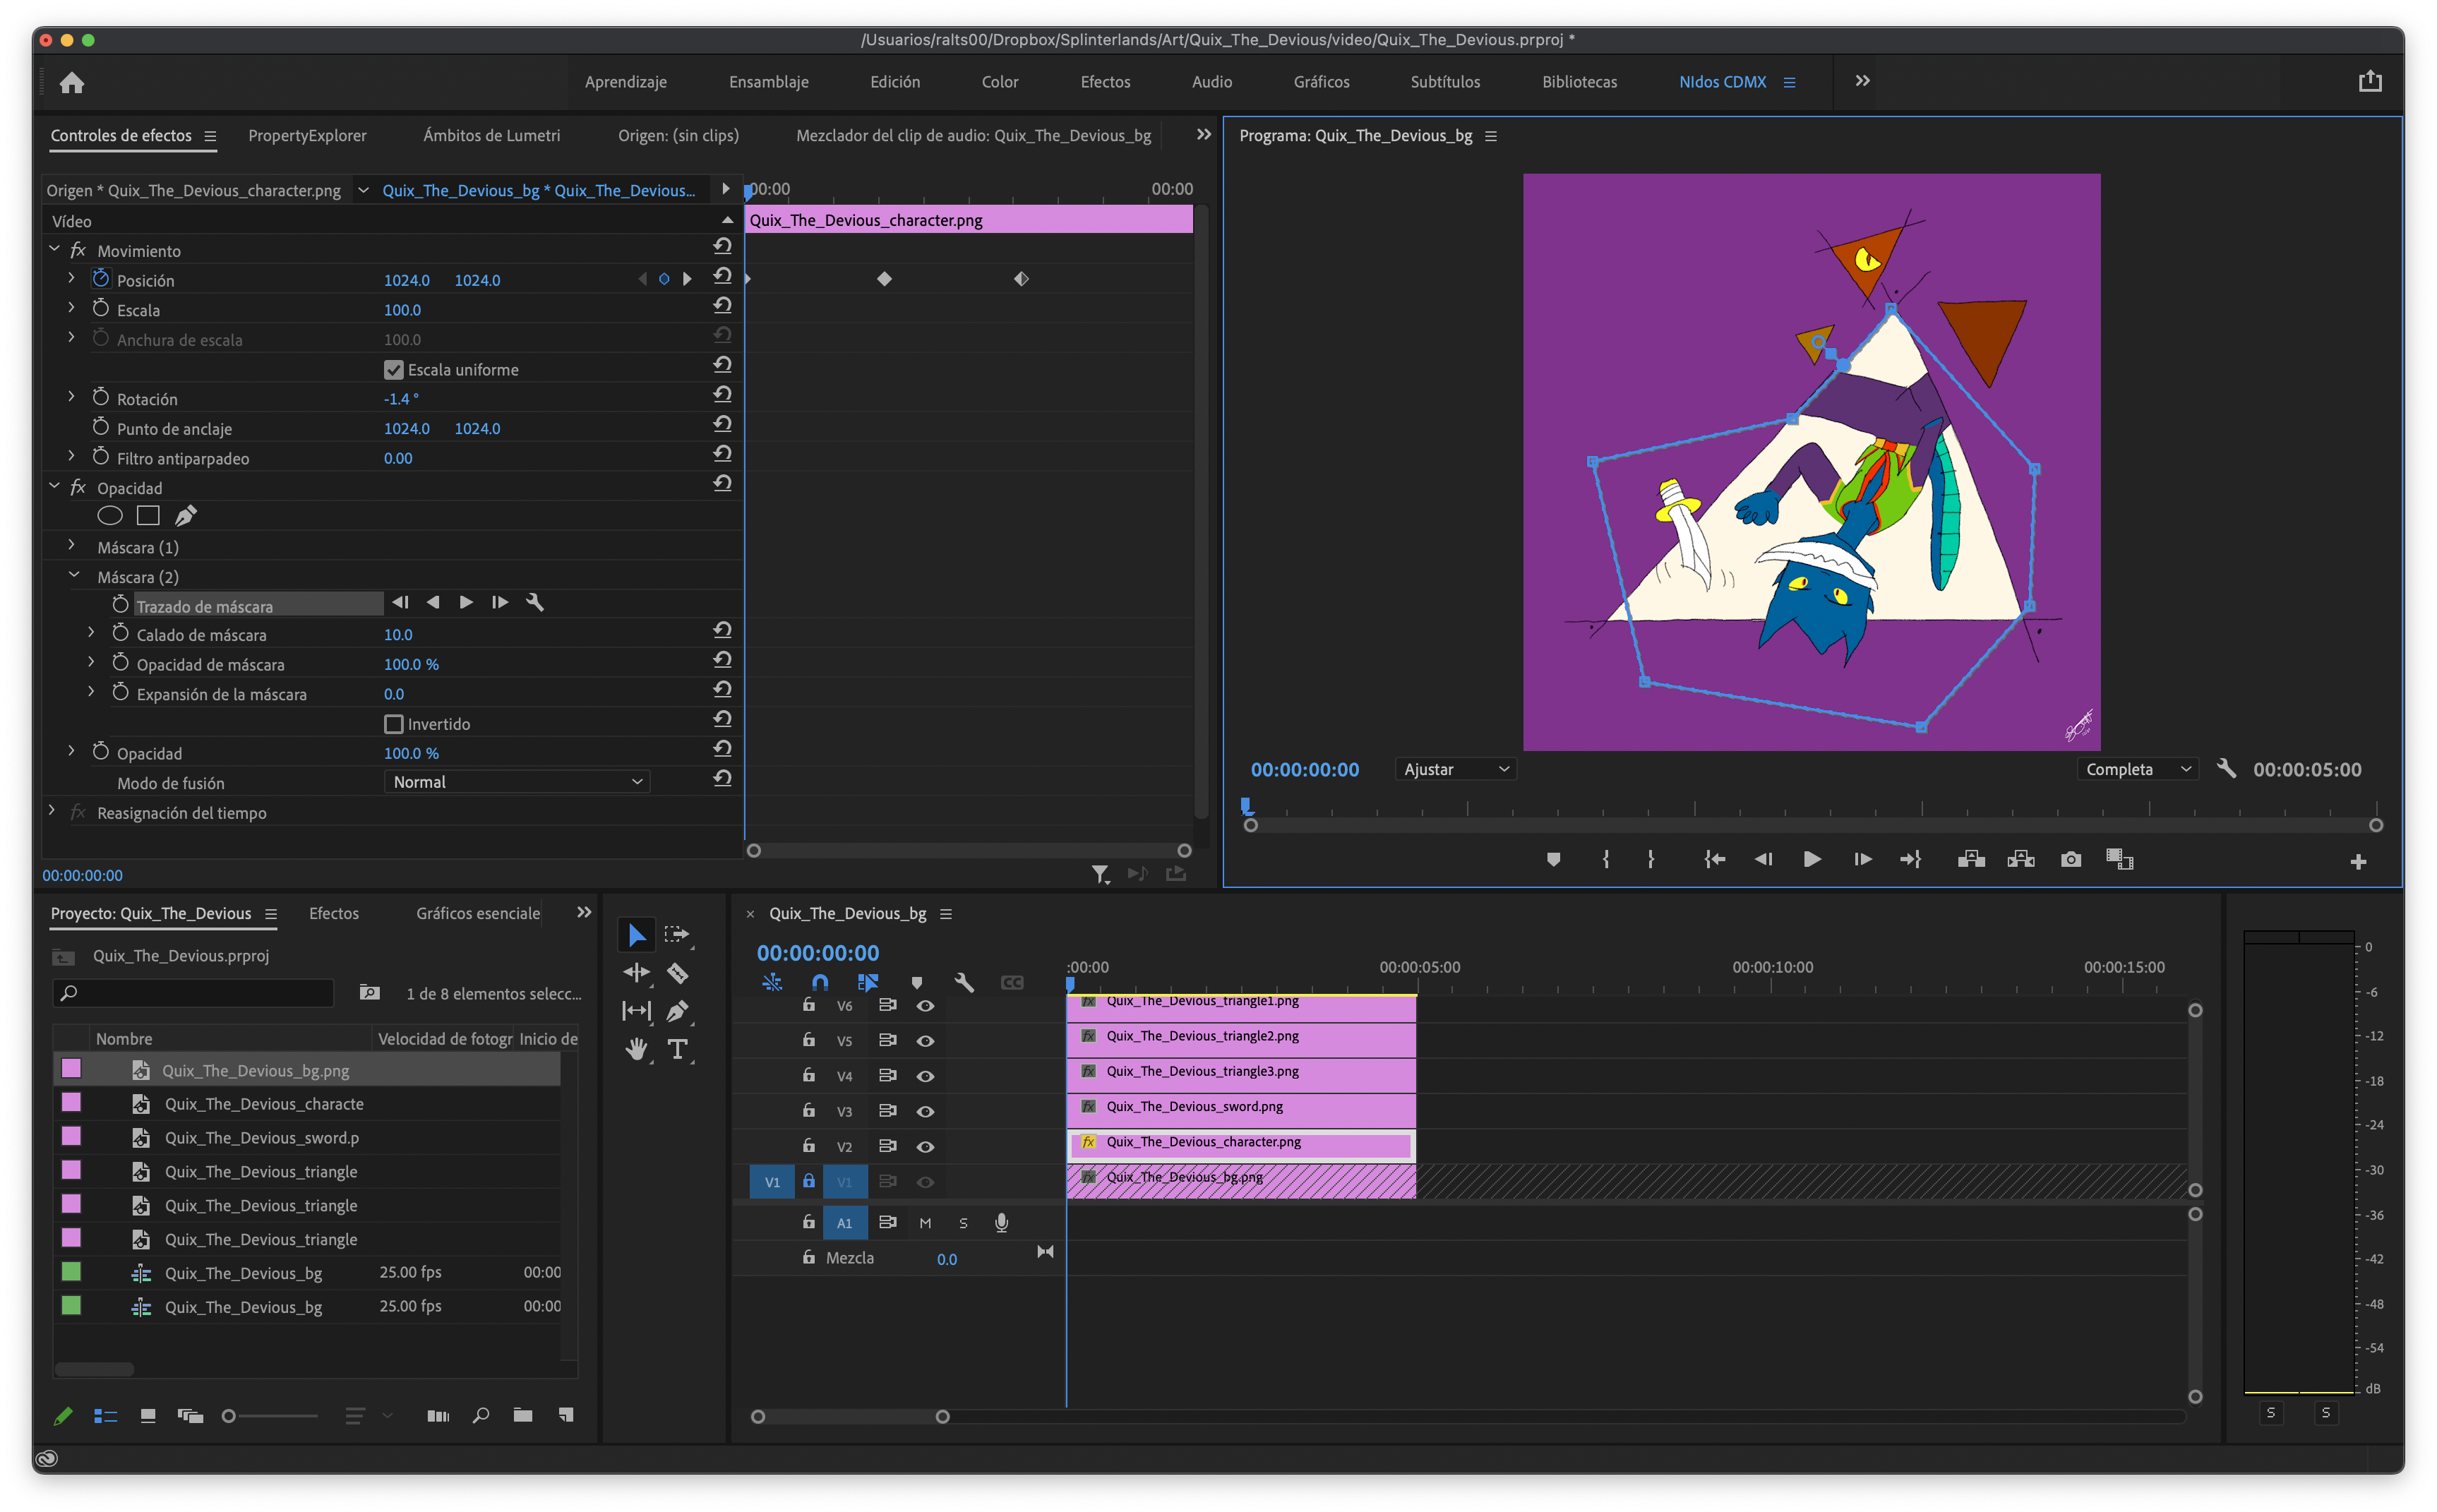Screen dimensions: 2437x1512
Task: Track selected mask forward
Action: pyautogui.click(x=466, y=602)
